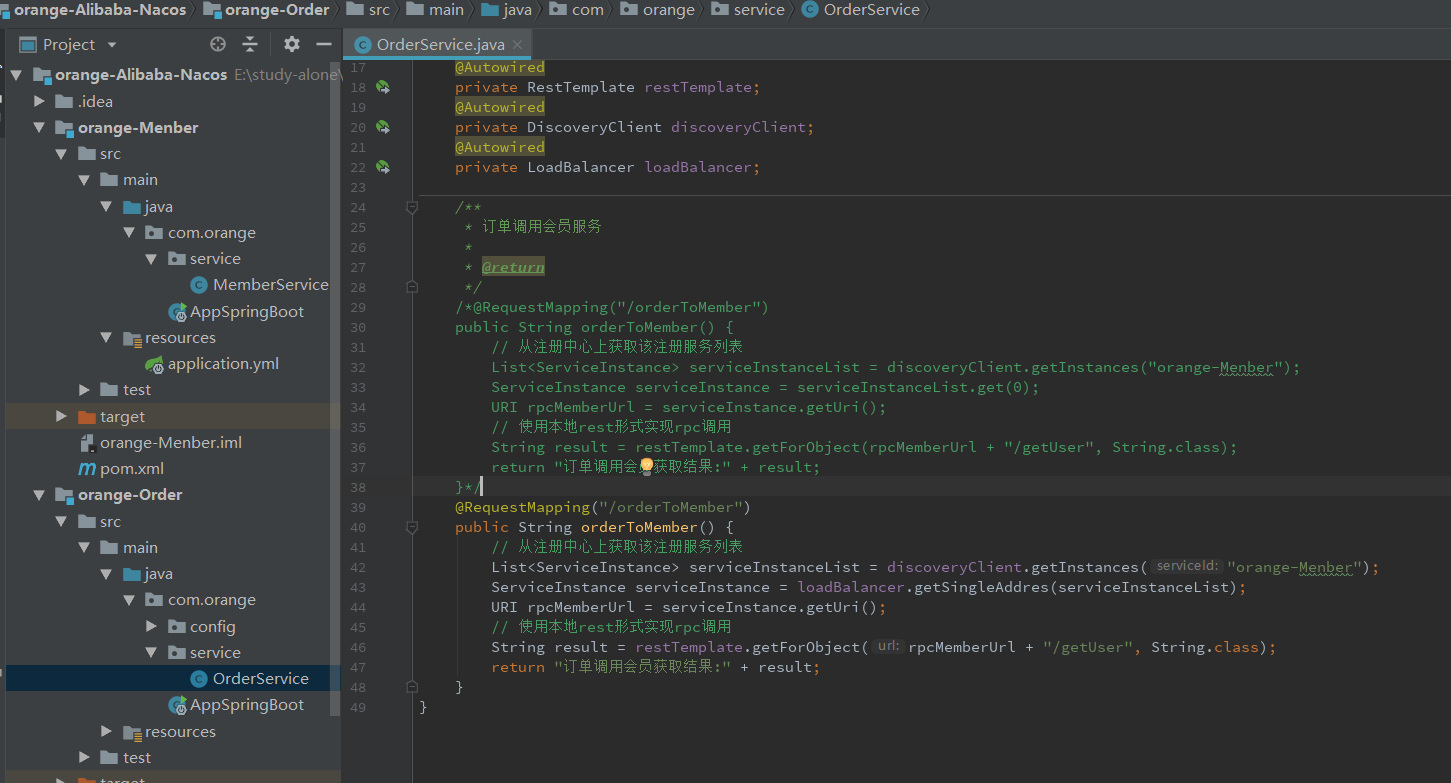Select application.yml in the project tree
Image resolution: width=1451 pixels, height=783 pixels.
223,364
